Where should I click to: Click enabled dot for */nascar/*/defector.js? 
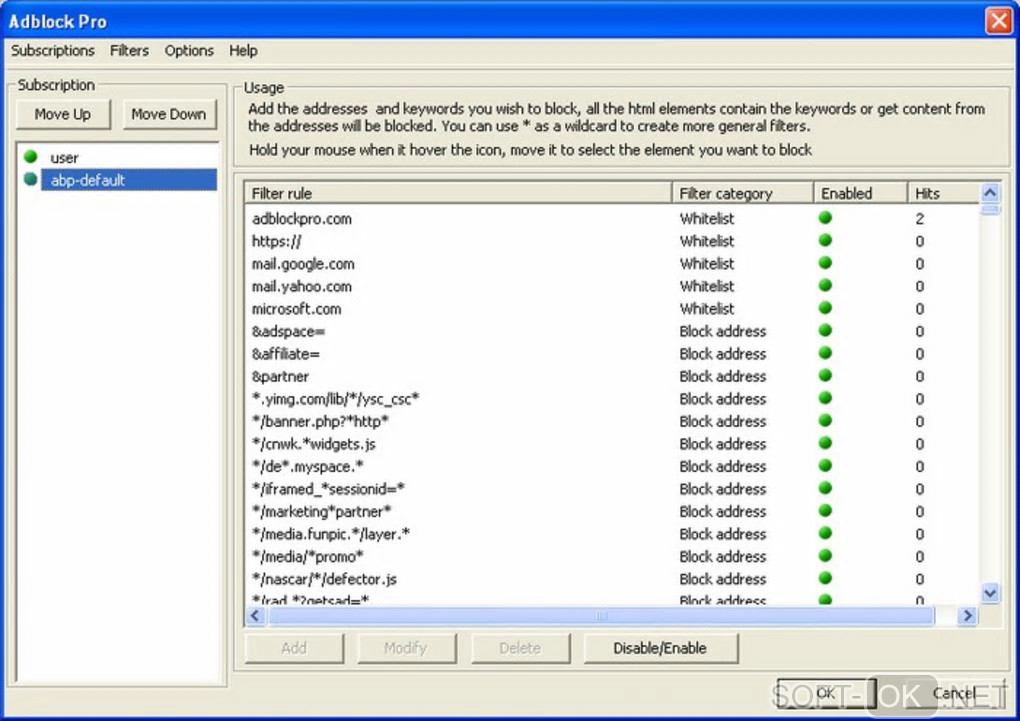pyautogui.click(x=825, y=578)
